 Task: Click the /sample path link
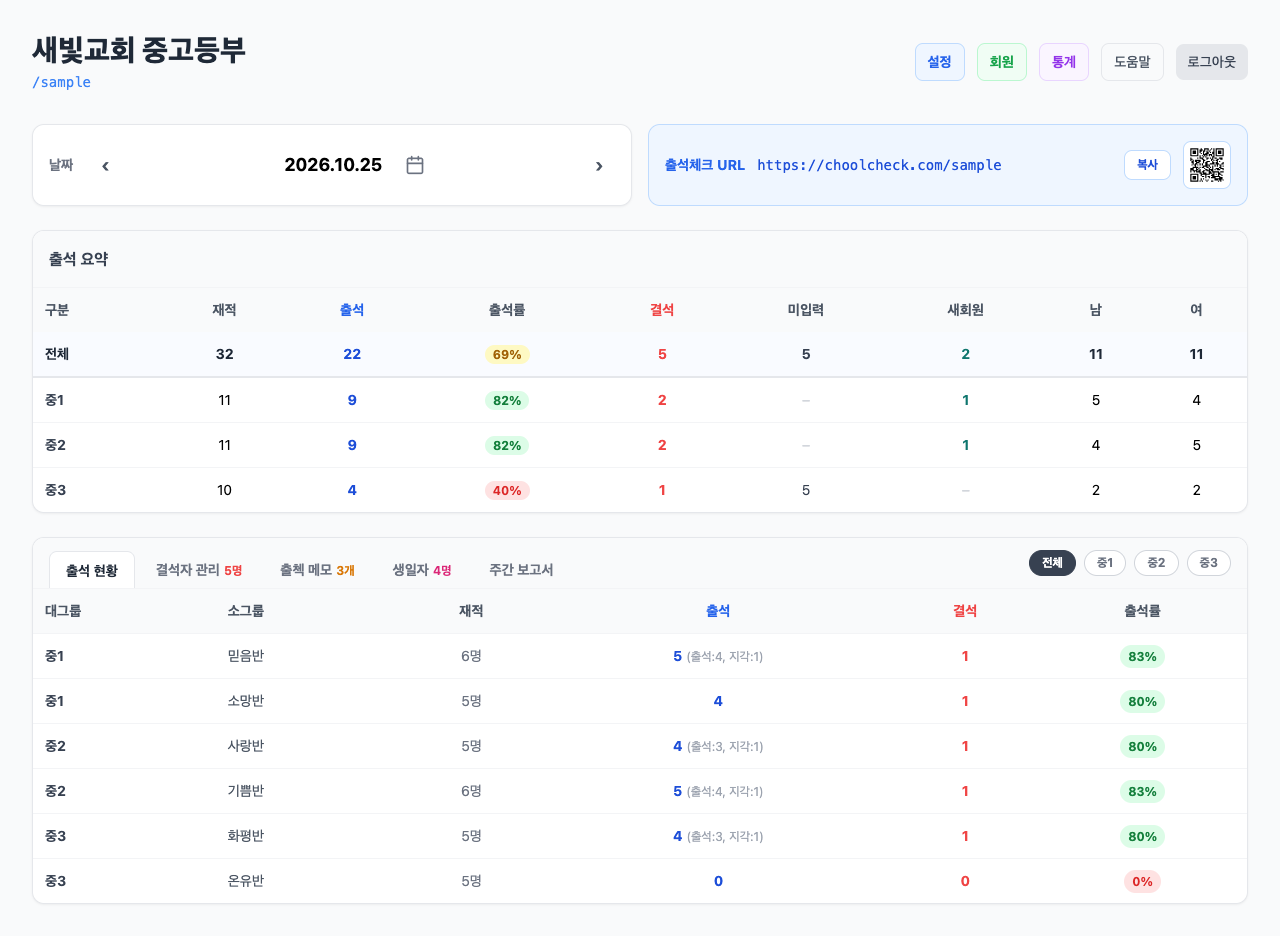tap(61, 82)
